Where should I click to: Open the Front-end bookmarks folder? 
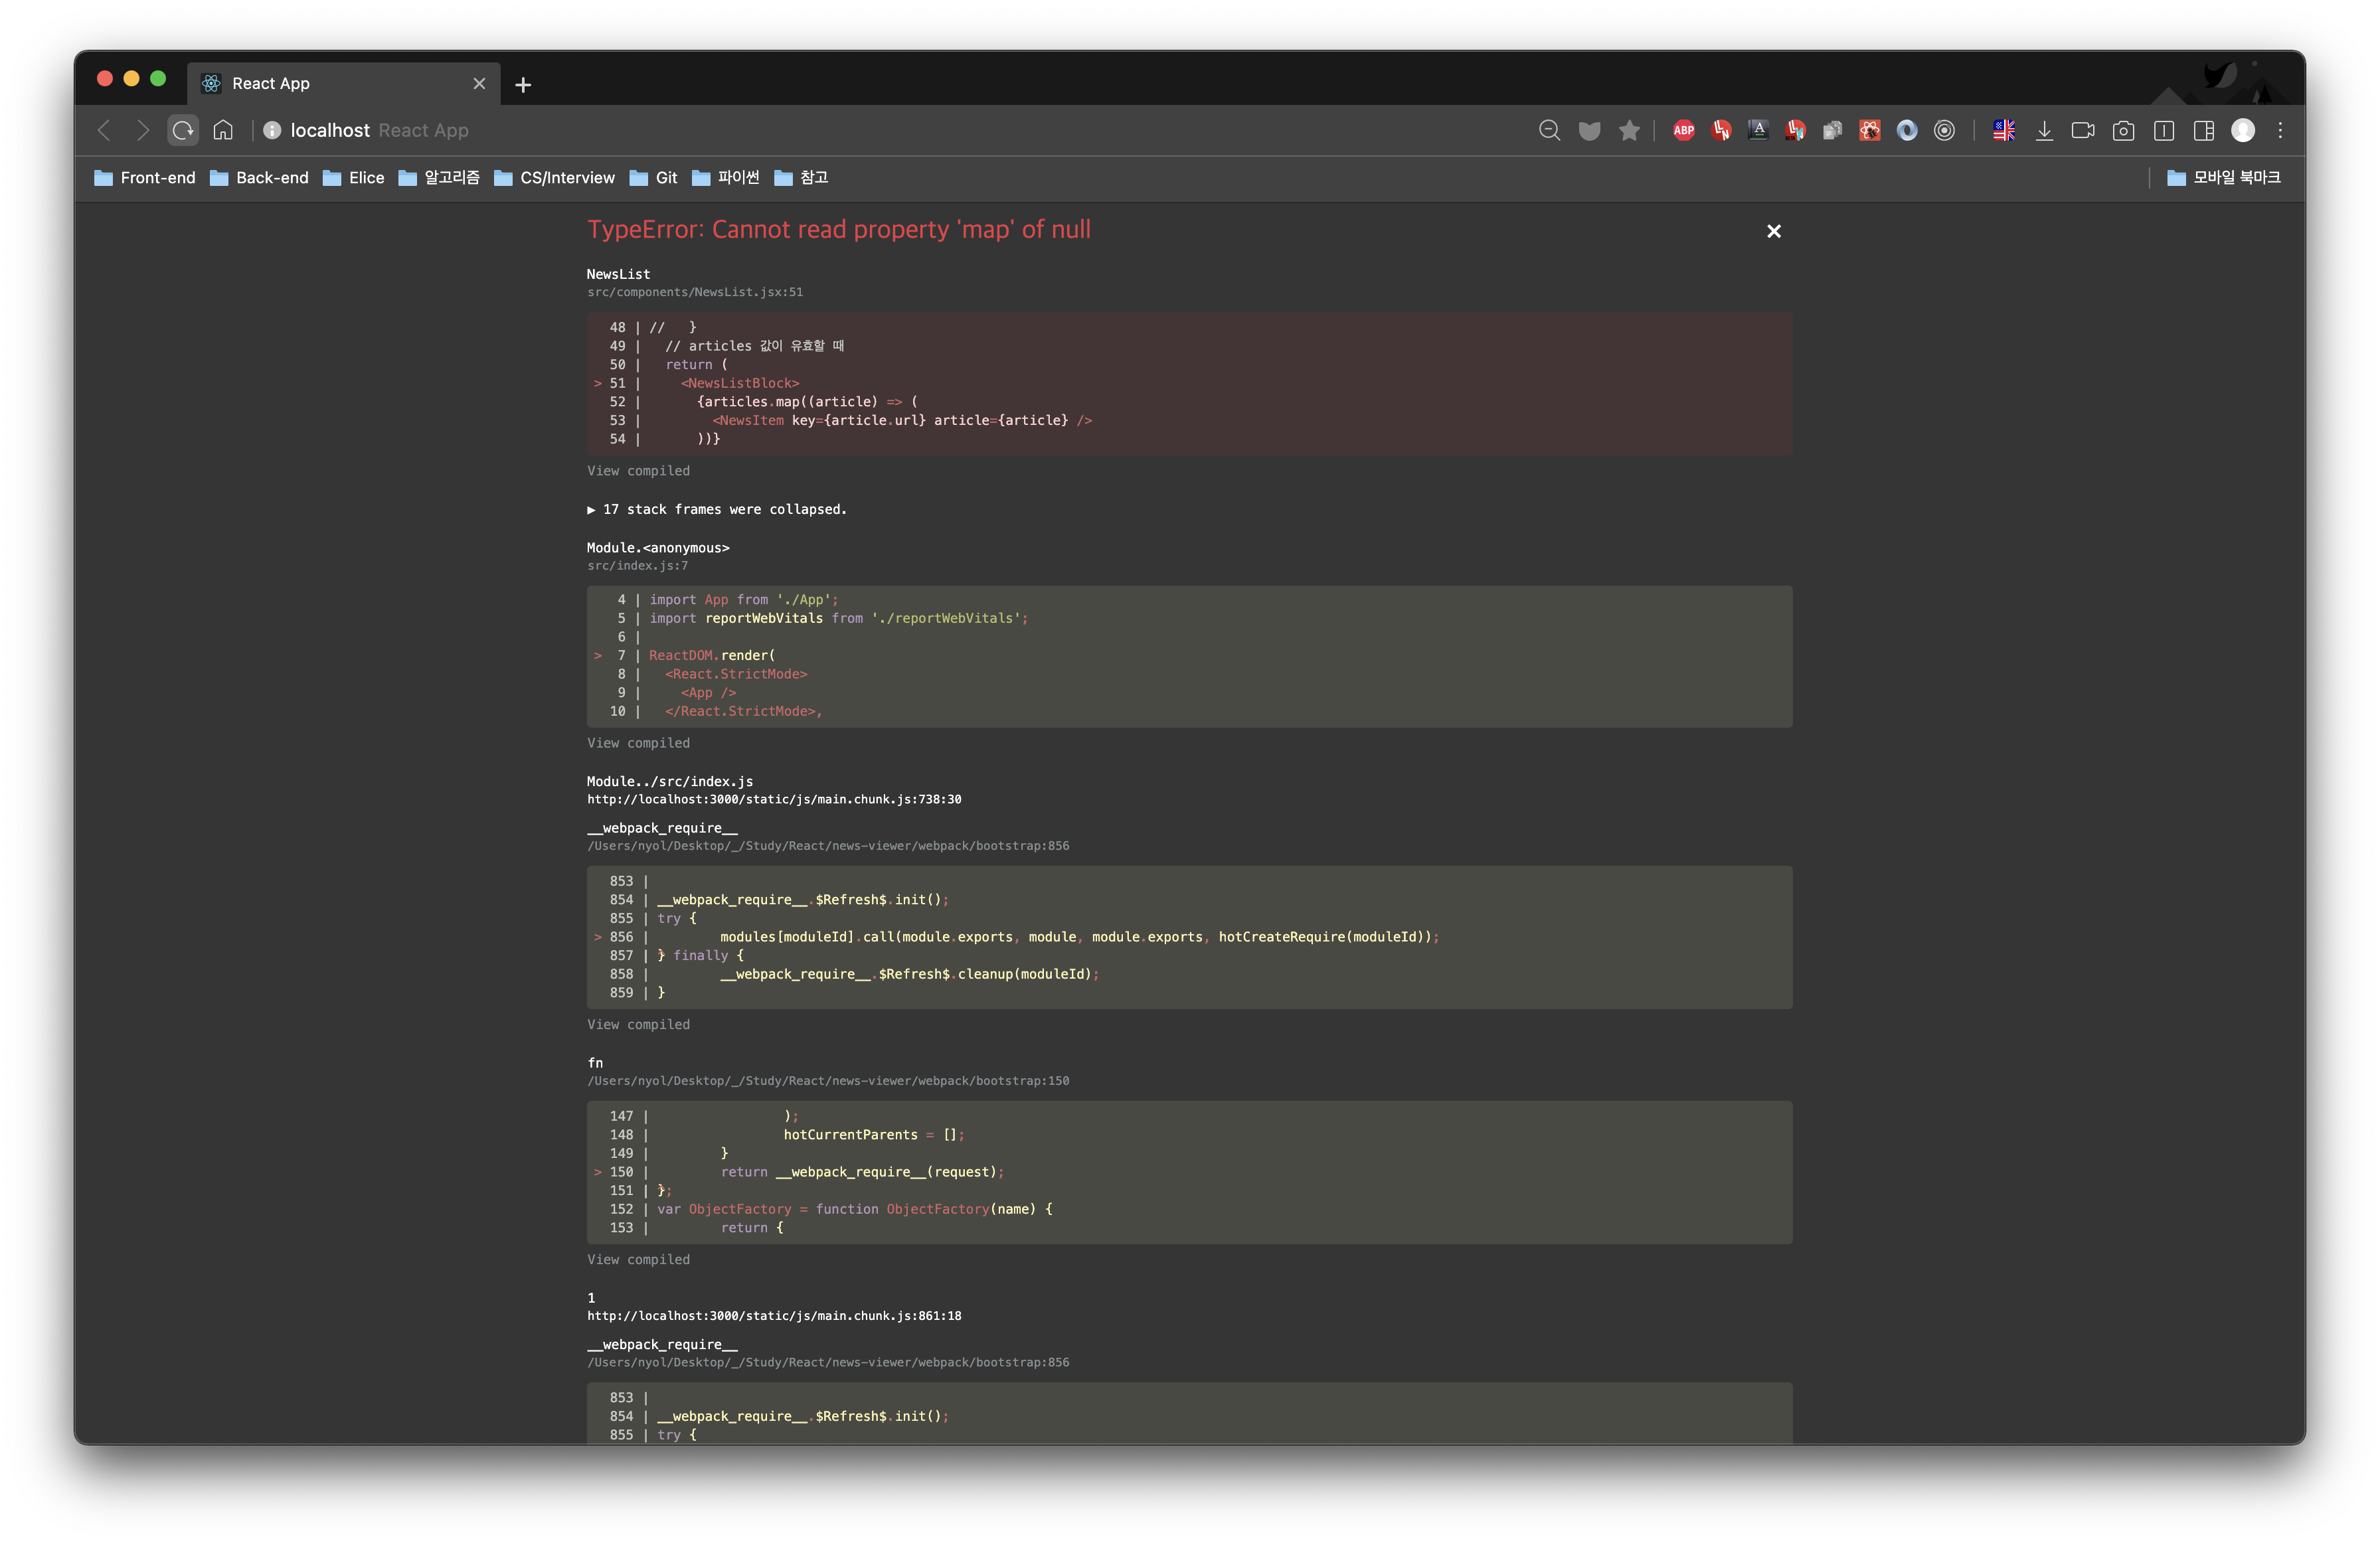tap(145, 178)
